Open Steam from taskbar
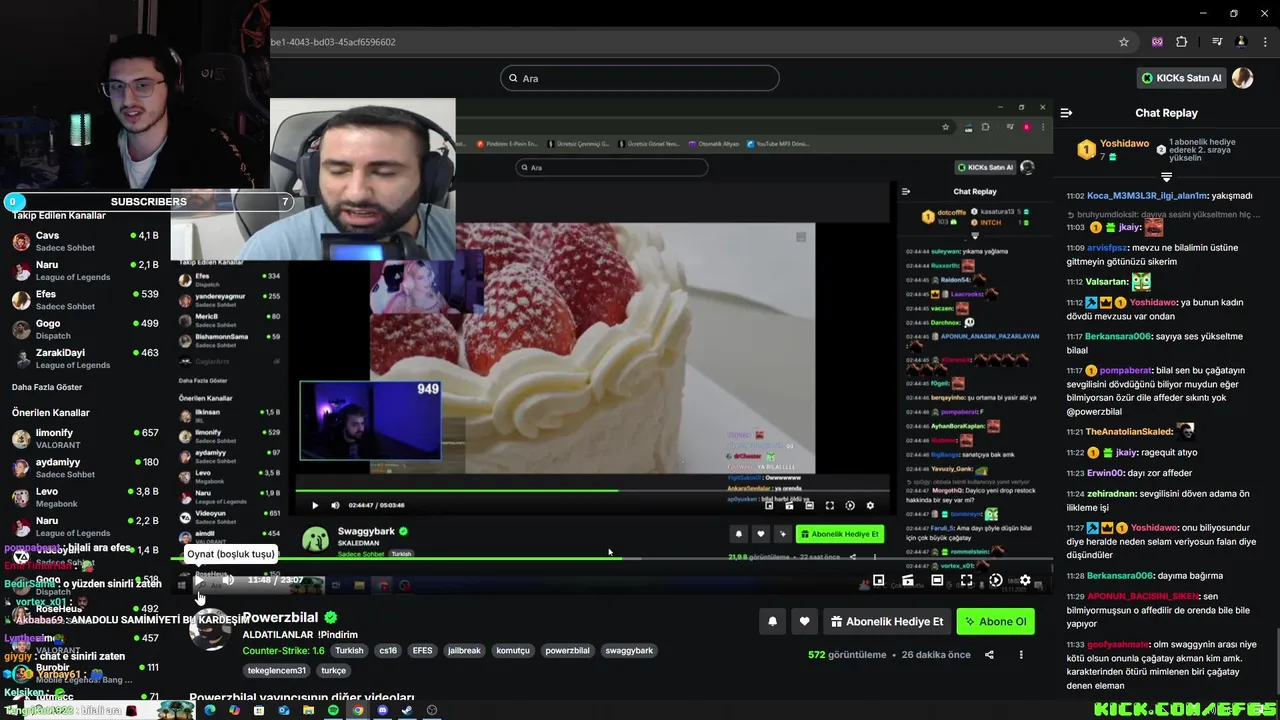This screenshot has height=720, width=1280. point(407,710)
